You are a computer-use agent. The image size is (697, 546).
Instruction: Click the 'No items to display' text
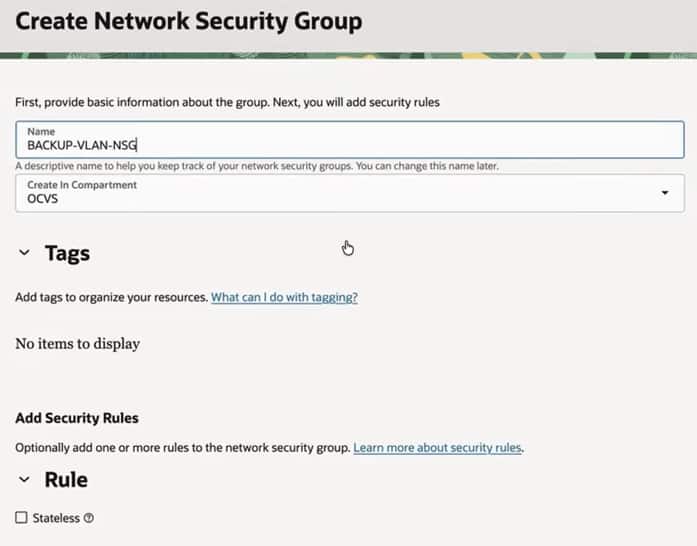pos(78,344)
